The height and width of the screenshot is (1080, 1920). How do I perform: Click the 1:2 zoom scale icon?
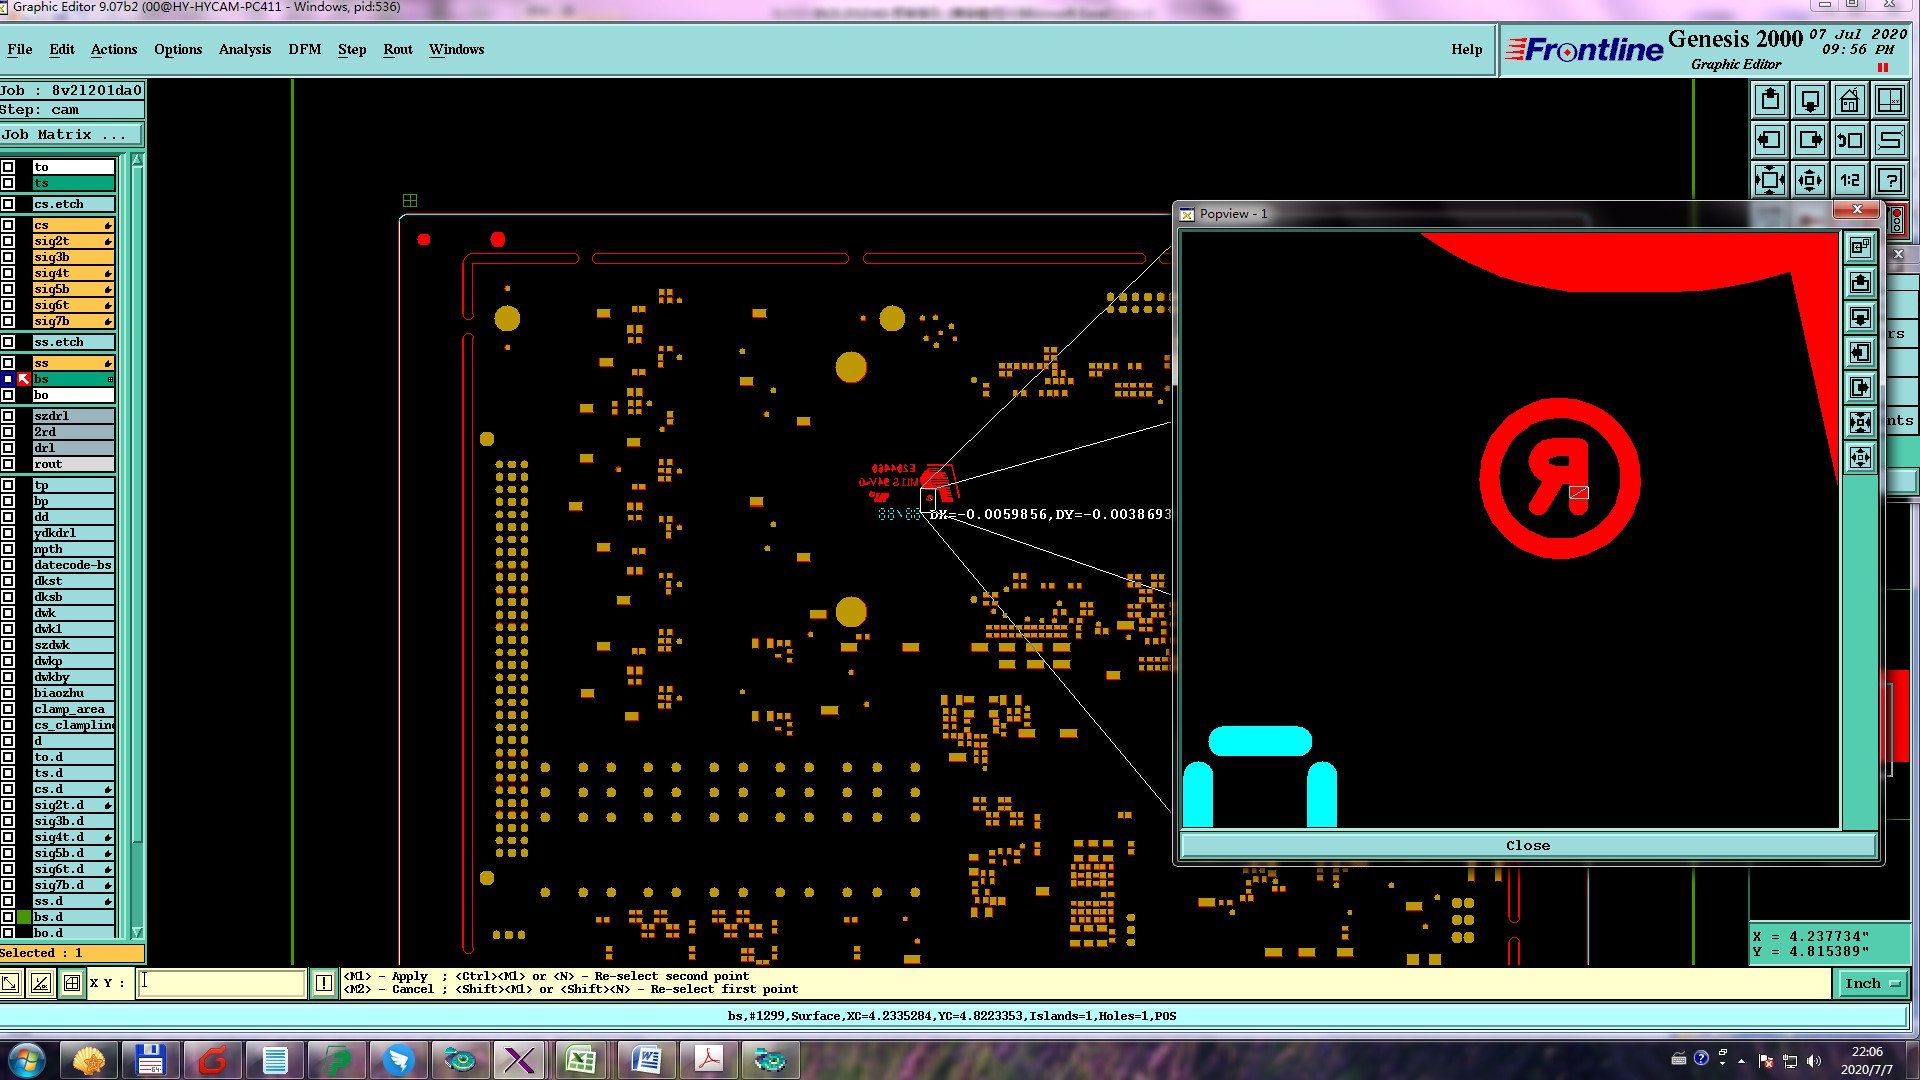pyautogui.click(x=1850, y=181)
